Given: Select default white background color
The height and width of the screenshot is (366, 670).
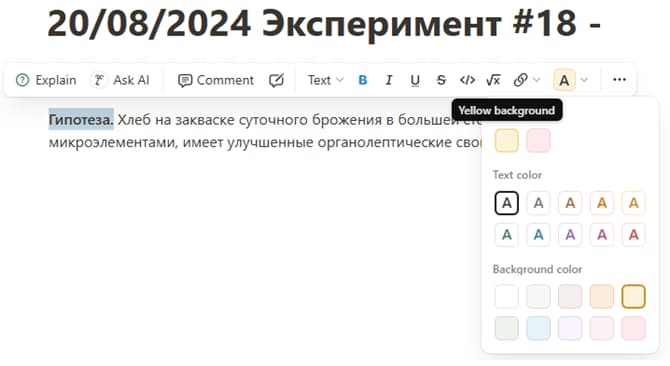Looking at the screenshot, I should pyautogui.click(x=506, y=296).
